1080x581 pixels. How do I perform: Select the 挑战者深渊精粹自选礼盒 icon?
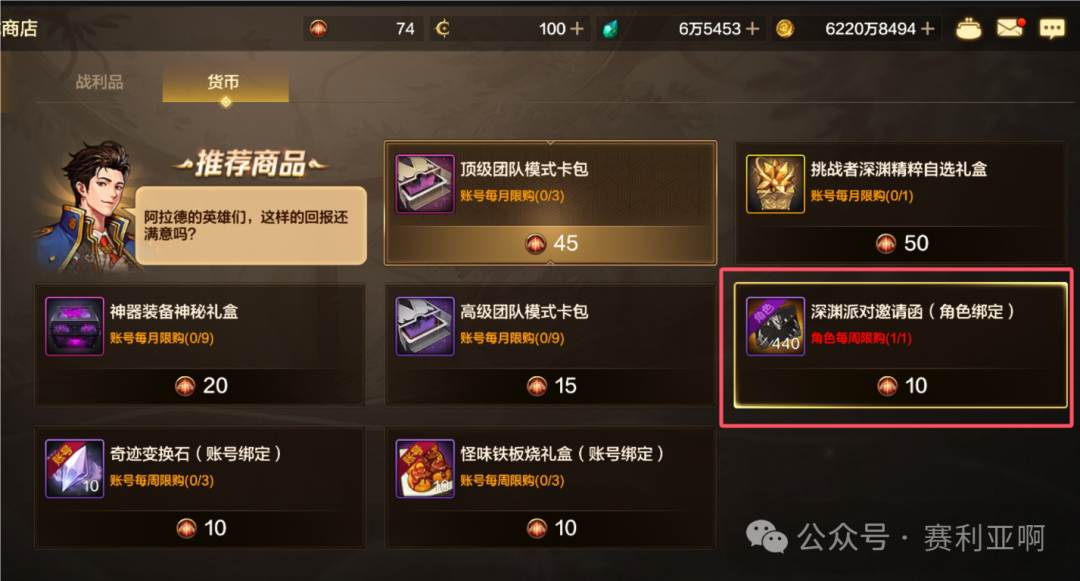(x=776, y=184)
